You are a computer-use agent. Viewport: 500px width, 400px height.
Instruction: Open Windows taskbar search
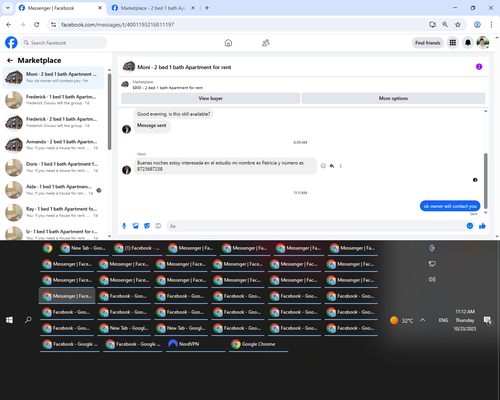(28, 320)
